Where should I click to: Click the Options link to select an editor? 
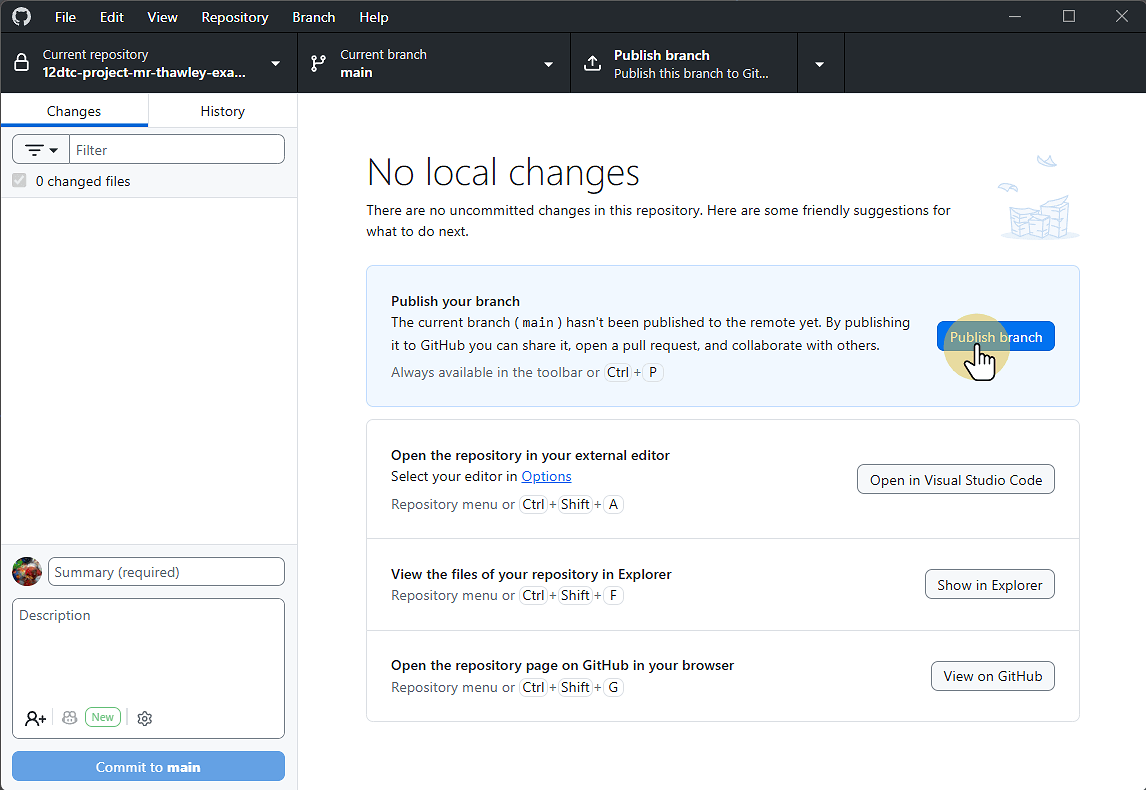click(546, 476)
